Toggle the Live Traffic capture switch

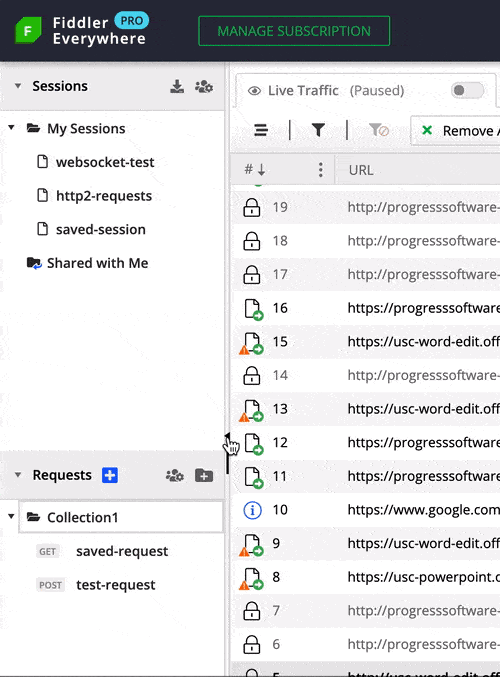[467, 90]
